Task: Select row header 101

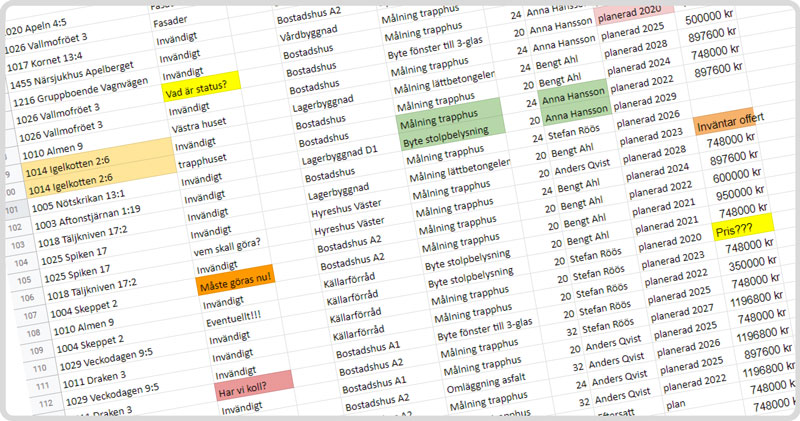Action: pos(12,210)
